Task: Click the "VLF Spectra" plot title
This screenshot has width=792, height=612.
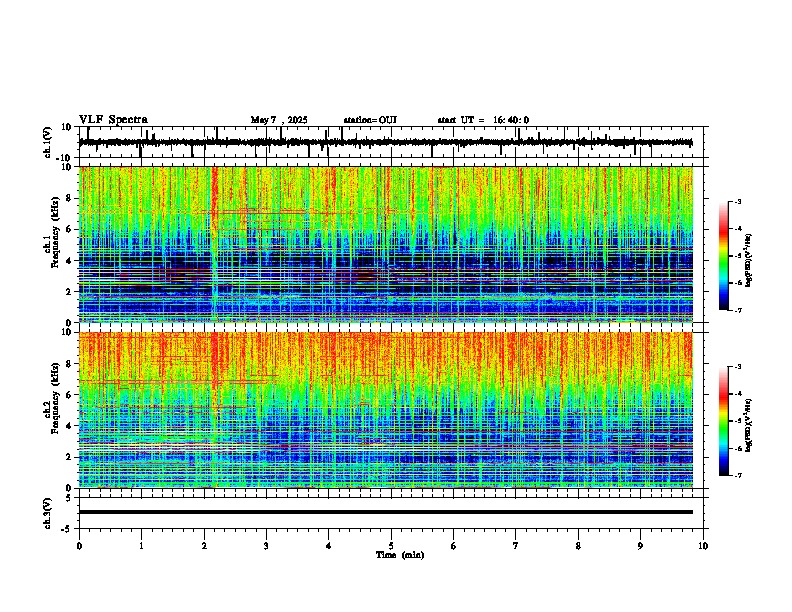Action: 113,119
